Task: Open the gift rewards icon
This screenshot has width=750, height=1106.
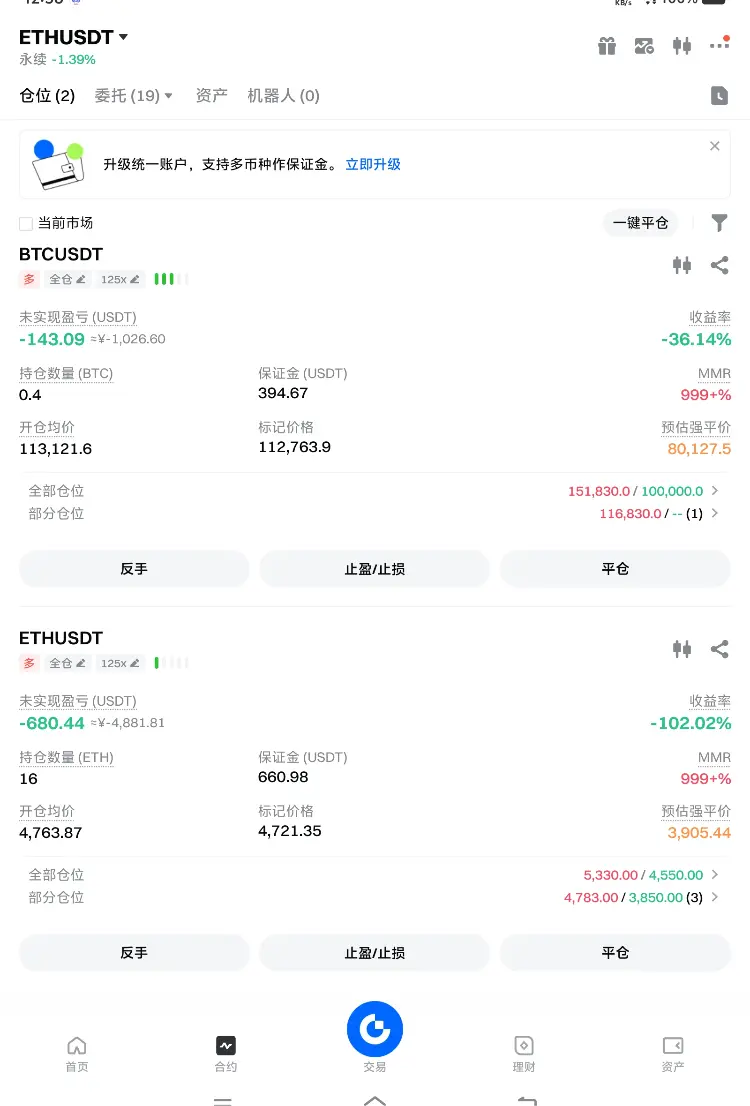Action: pyautogui.click(x=607, y=46)
